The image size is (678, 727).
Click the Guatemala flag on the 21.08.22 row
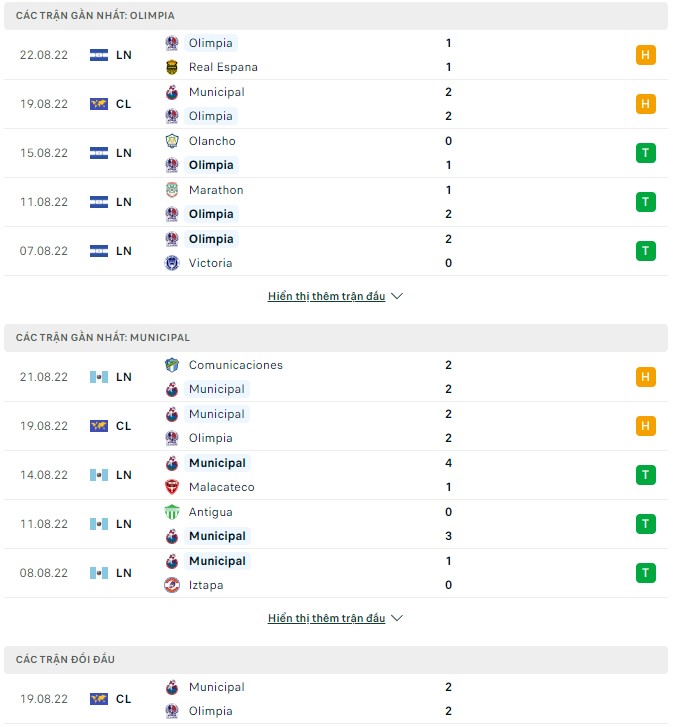click(98, 377)
